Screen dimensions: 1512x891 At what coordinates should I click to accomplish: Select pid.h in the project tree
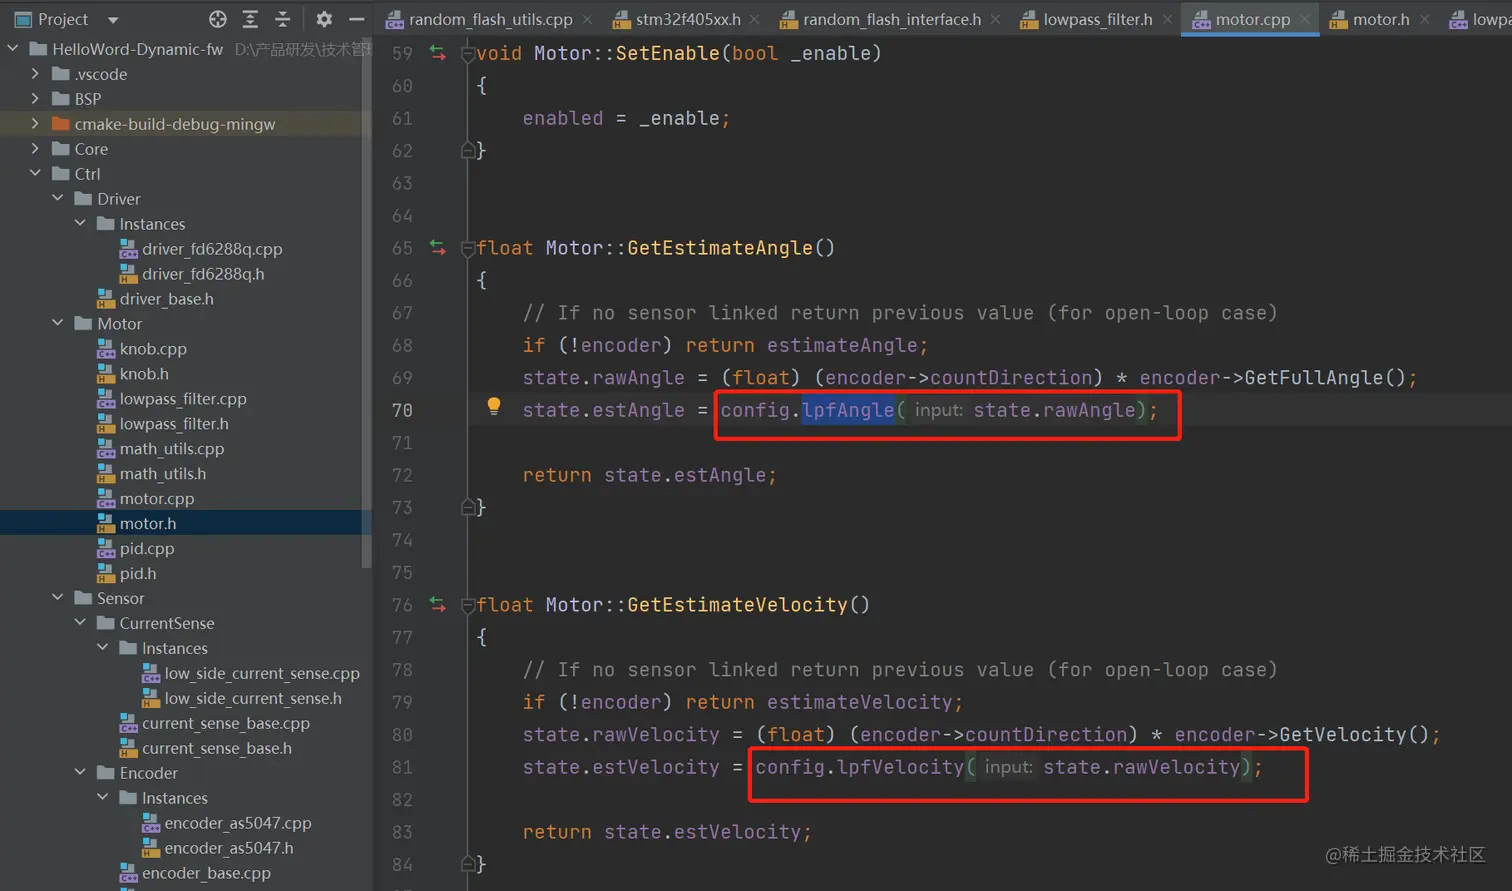pyautogui.click(x=138, y=574)
